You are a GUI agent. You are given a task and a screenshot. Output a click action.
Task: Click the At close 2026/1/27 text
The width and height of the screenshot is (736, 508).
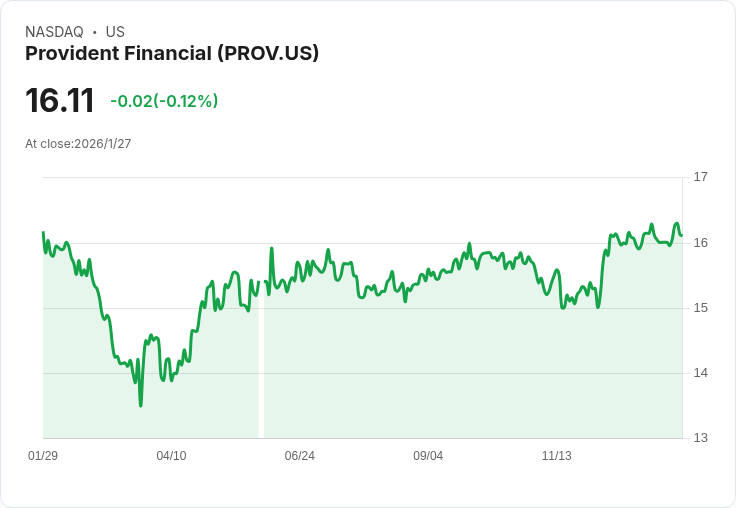click(x=78, y=144)
